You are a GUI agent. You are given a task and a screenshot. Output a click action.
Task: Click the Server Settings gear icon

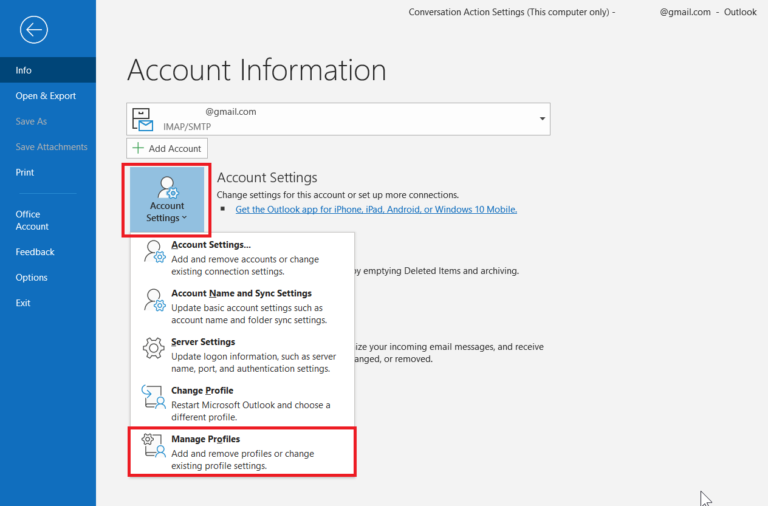tap(153, 348)
